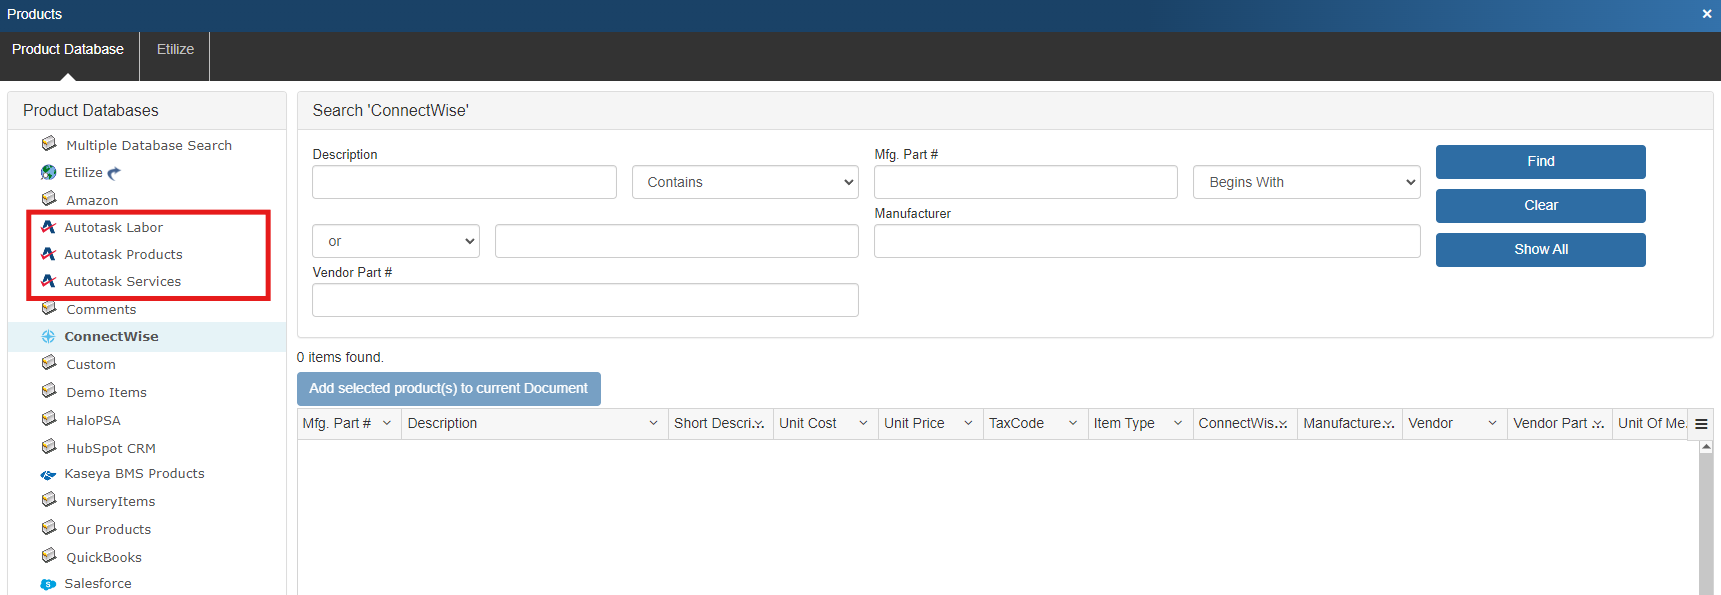Open the Description 'Contains' match dropdown
The width and height of the screenshot is (1721, 595).
click(x=745, y=182)
